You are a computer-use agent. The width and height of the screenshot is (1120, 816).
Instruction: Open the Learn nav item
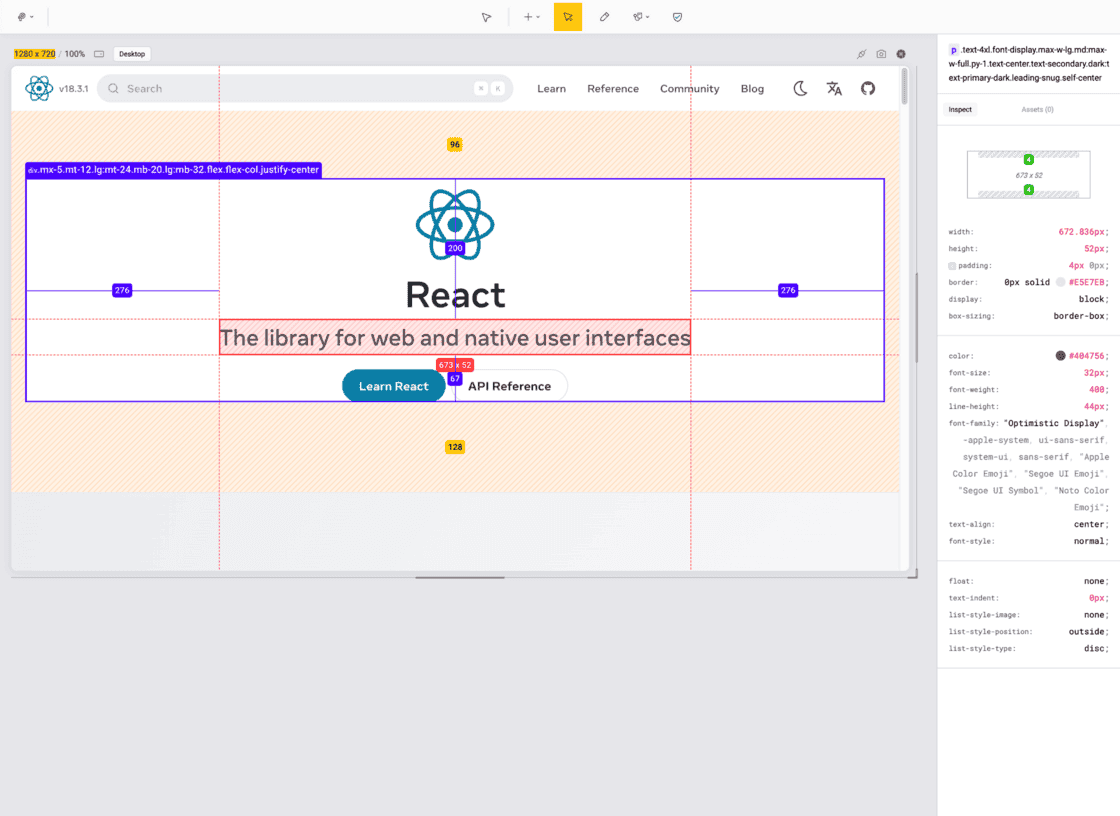pyautogui.click(x=551, y=89)
